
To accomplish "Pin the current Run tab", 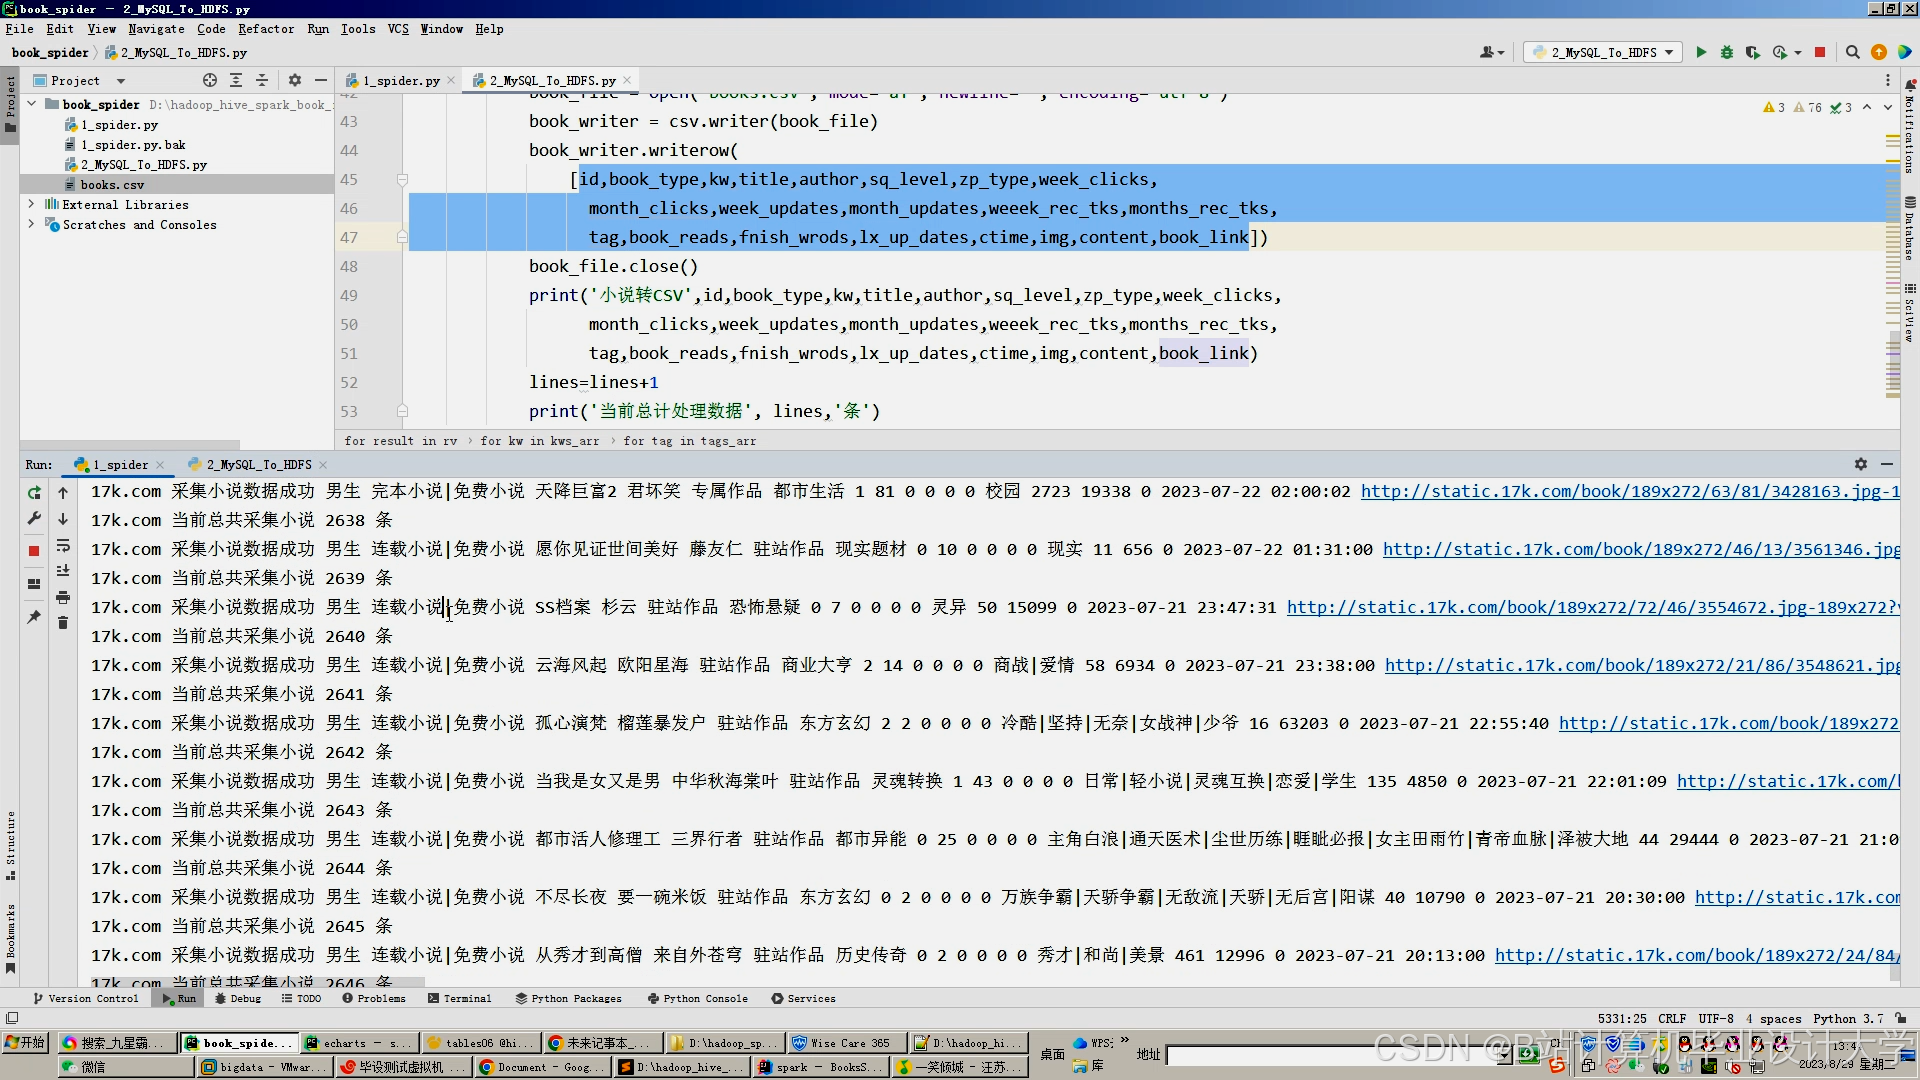I will tap(34, 617).
